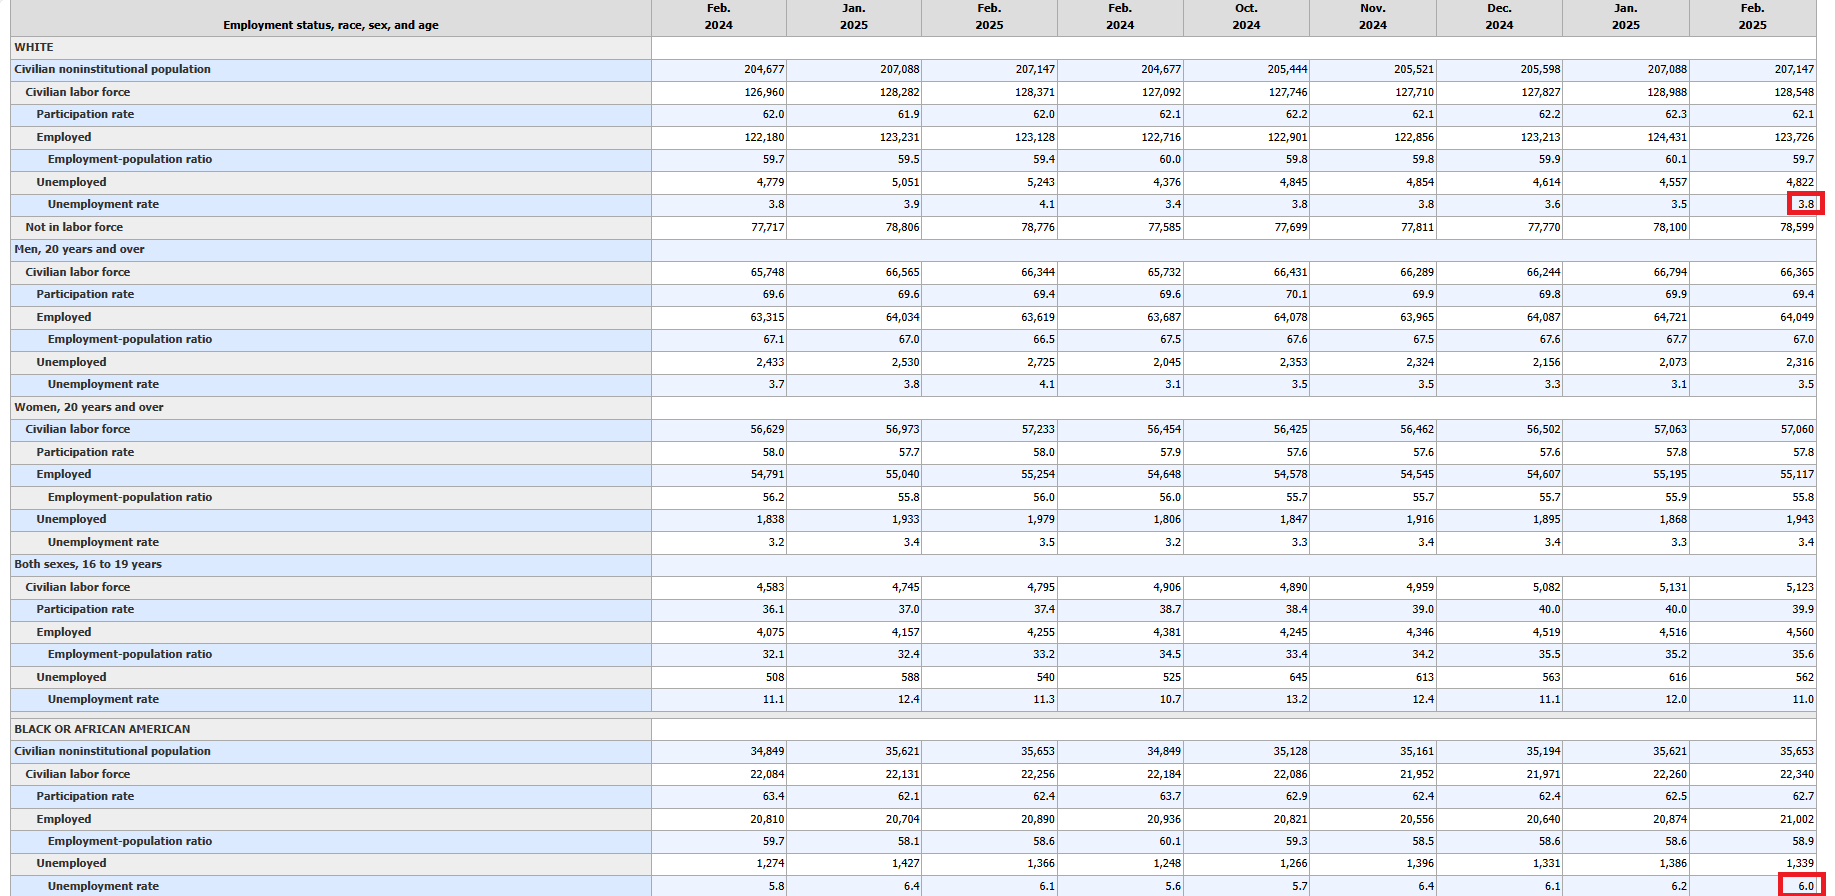1835x896 pixels.
Task: Click the men's Employed value 63,315
Action: click(767, 317)
